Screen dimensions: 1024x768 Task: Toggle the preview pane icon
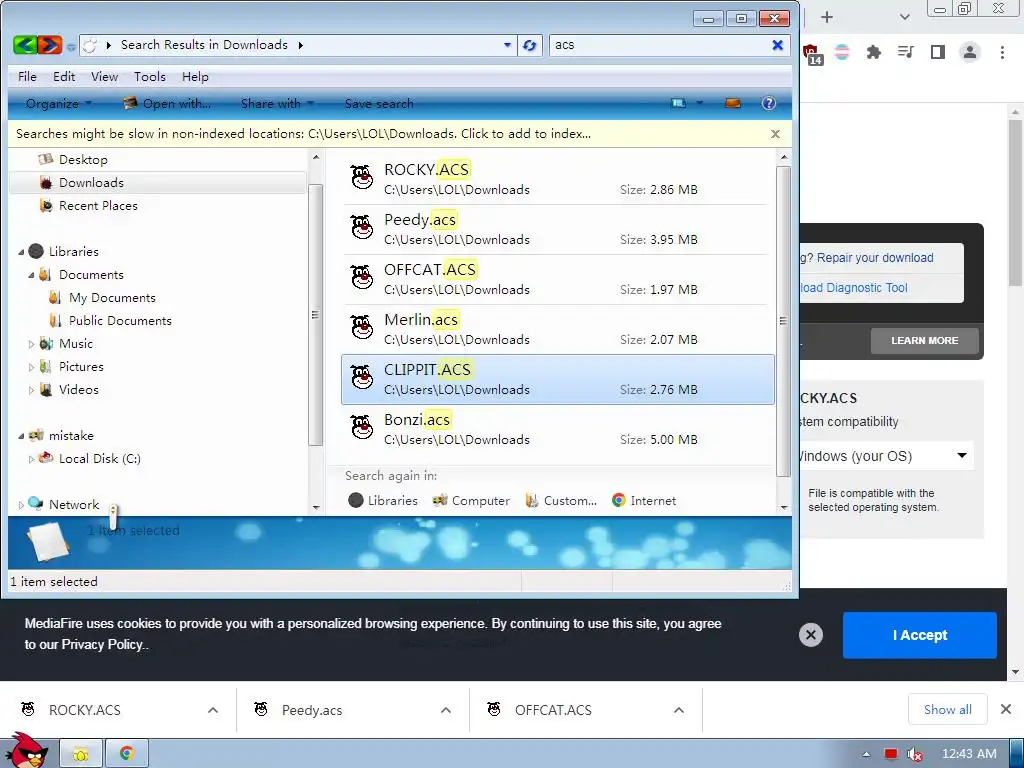(733, 103)
